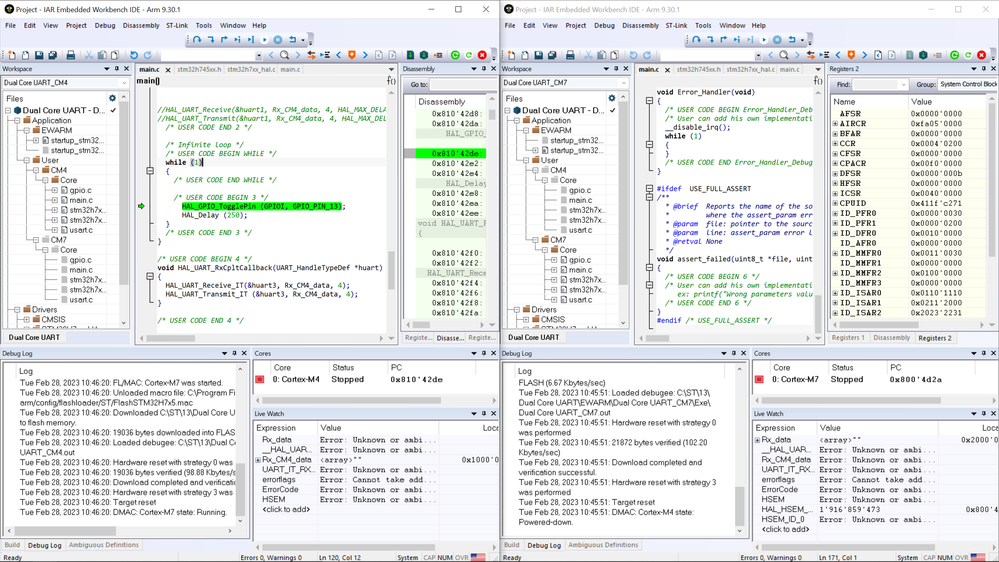Click Step Out in CM4 window debug toolbar
The image size is (999, 562).
[x=224, y=40]
